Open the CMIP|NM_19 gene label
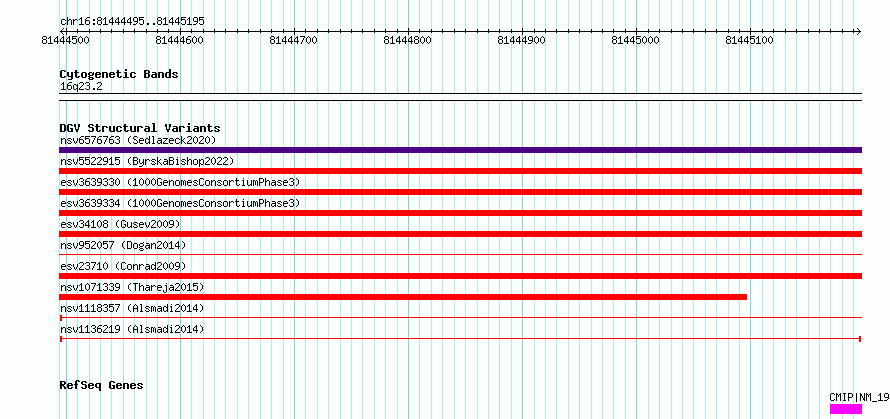 859,397
